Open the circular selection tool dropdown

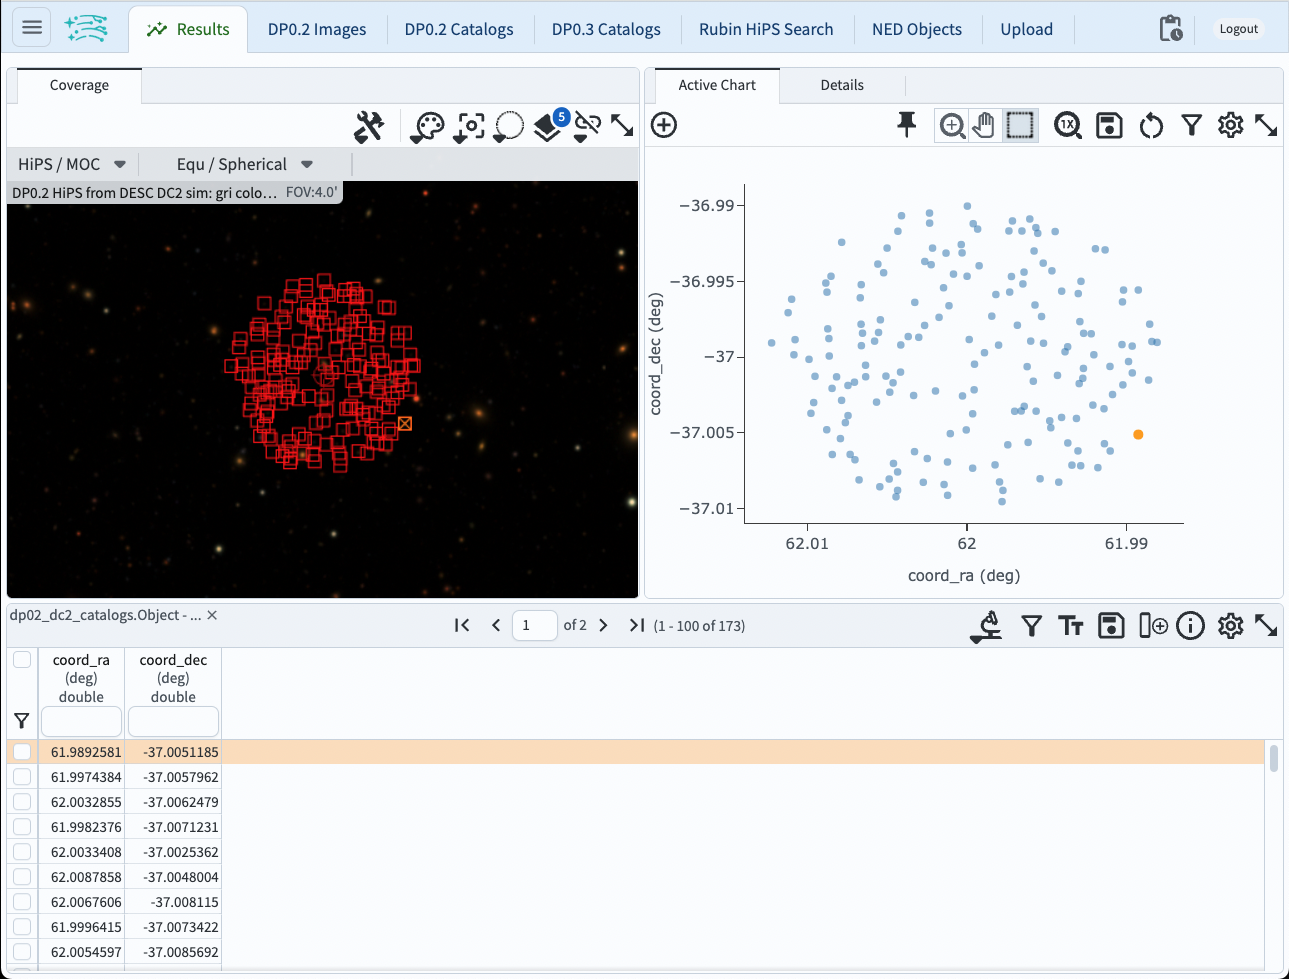tap(508, 126)
